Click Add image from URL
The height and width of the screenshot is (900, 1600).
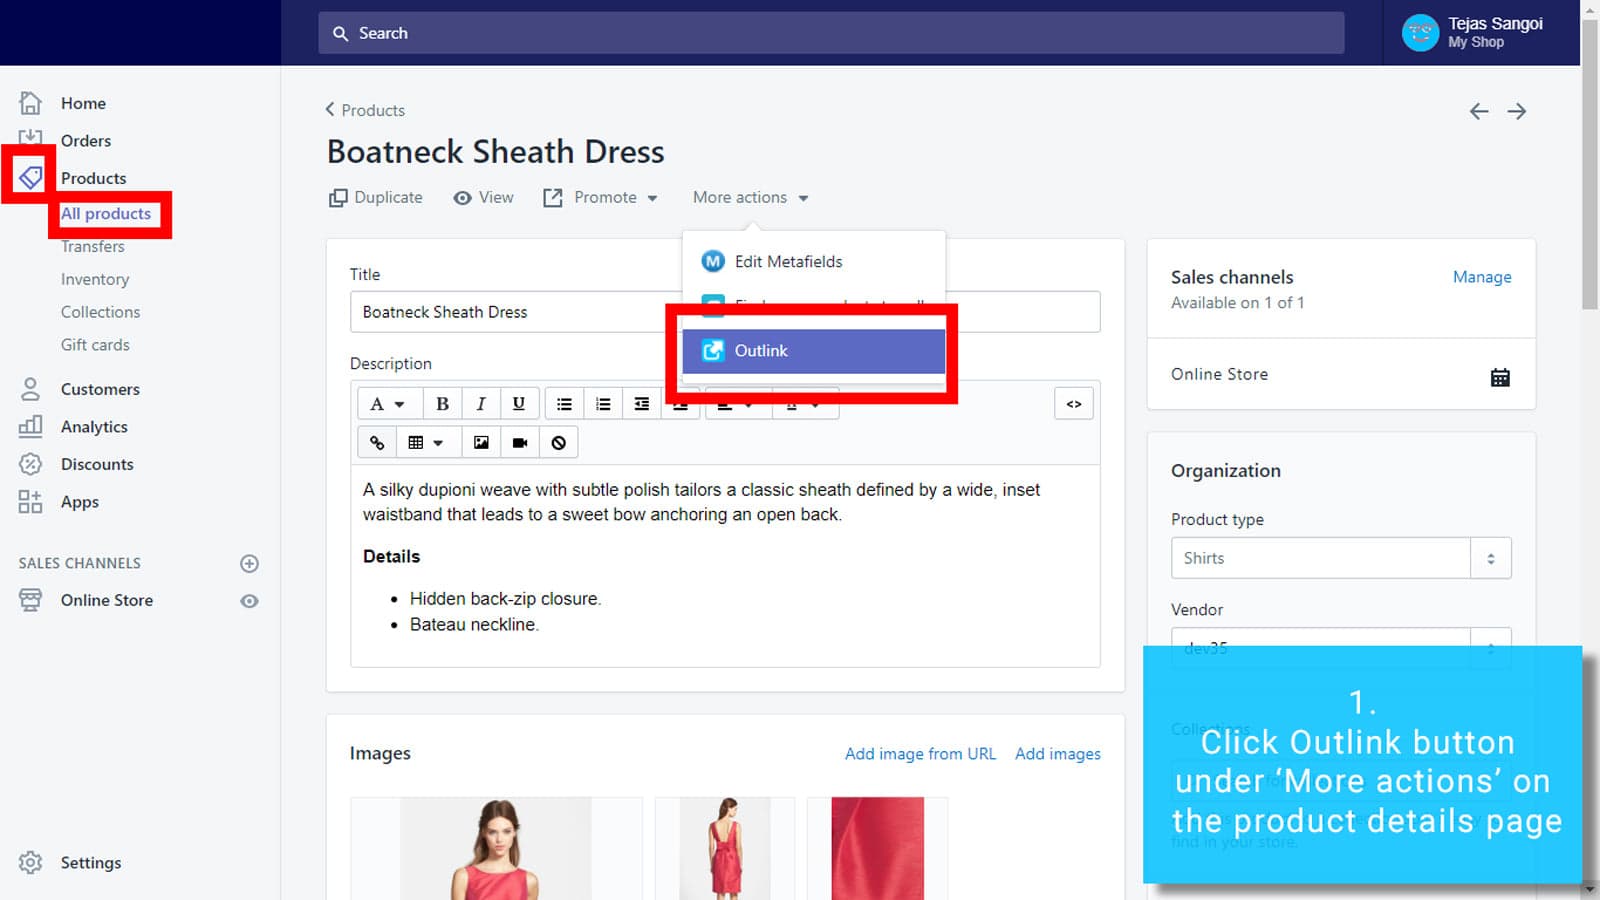tap(919, 753)
